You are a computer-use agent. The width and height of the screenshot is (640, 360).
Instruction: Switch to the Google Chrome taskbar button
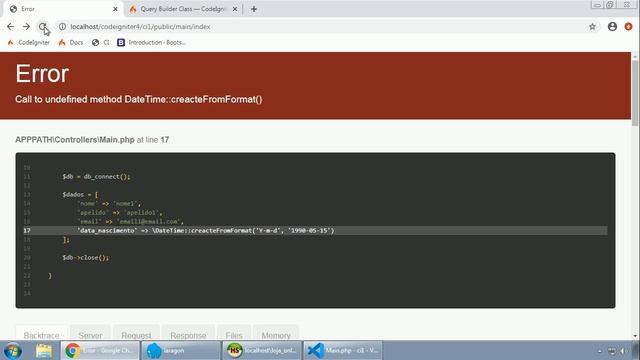tap(100, 351)
